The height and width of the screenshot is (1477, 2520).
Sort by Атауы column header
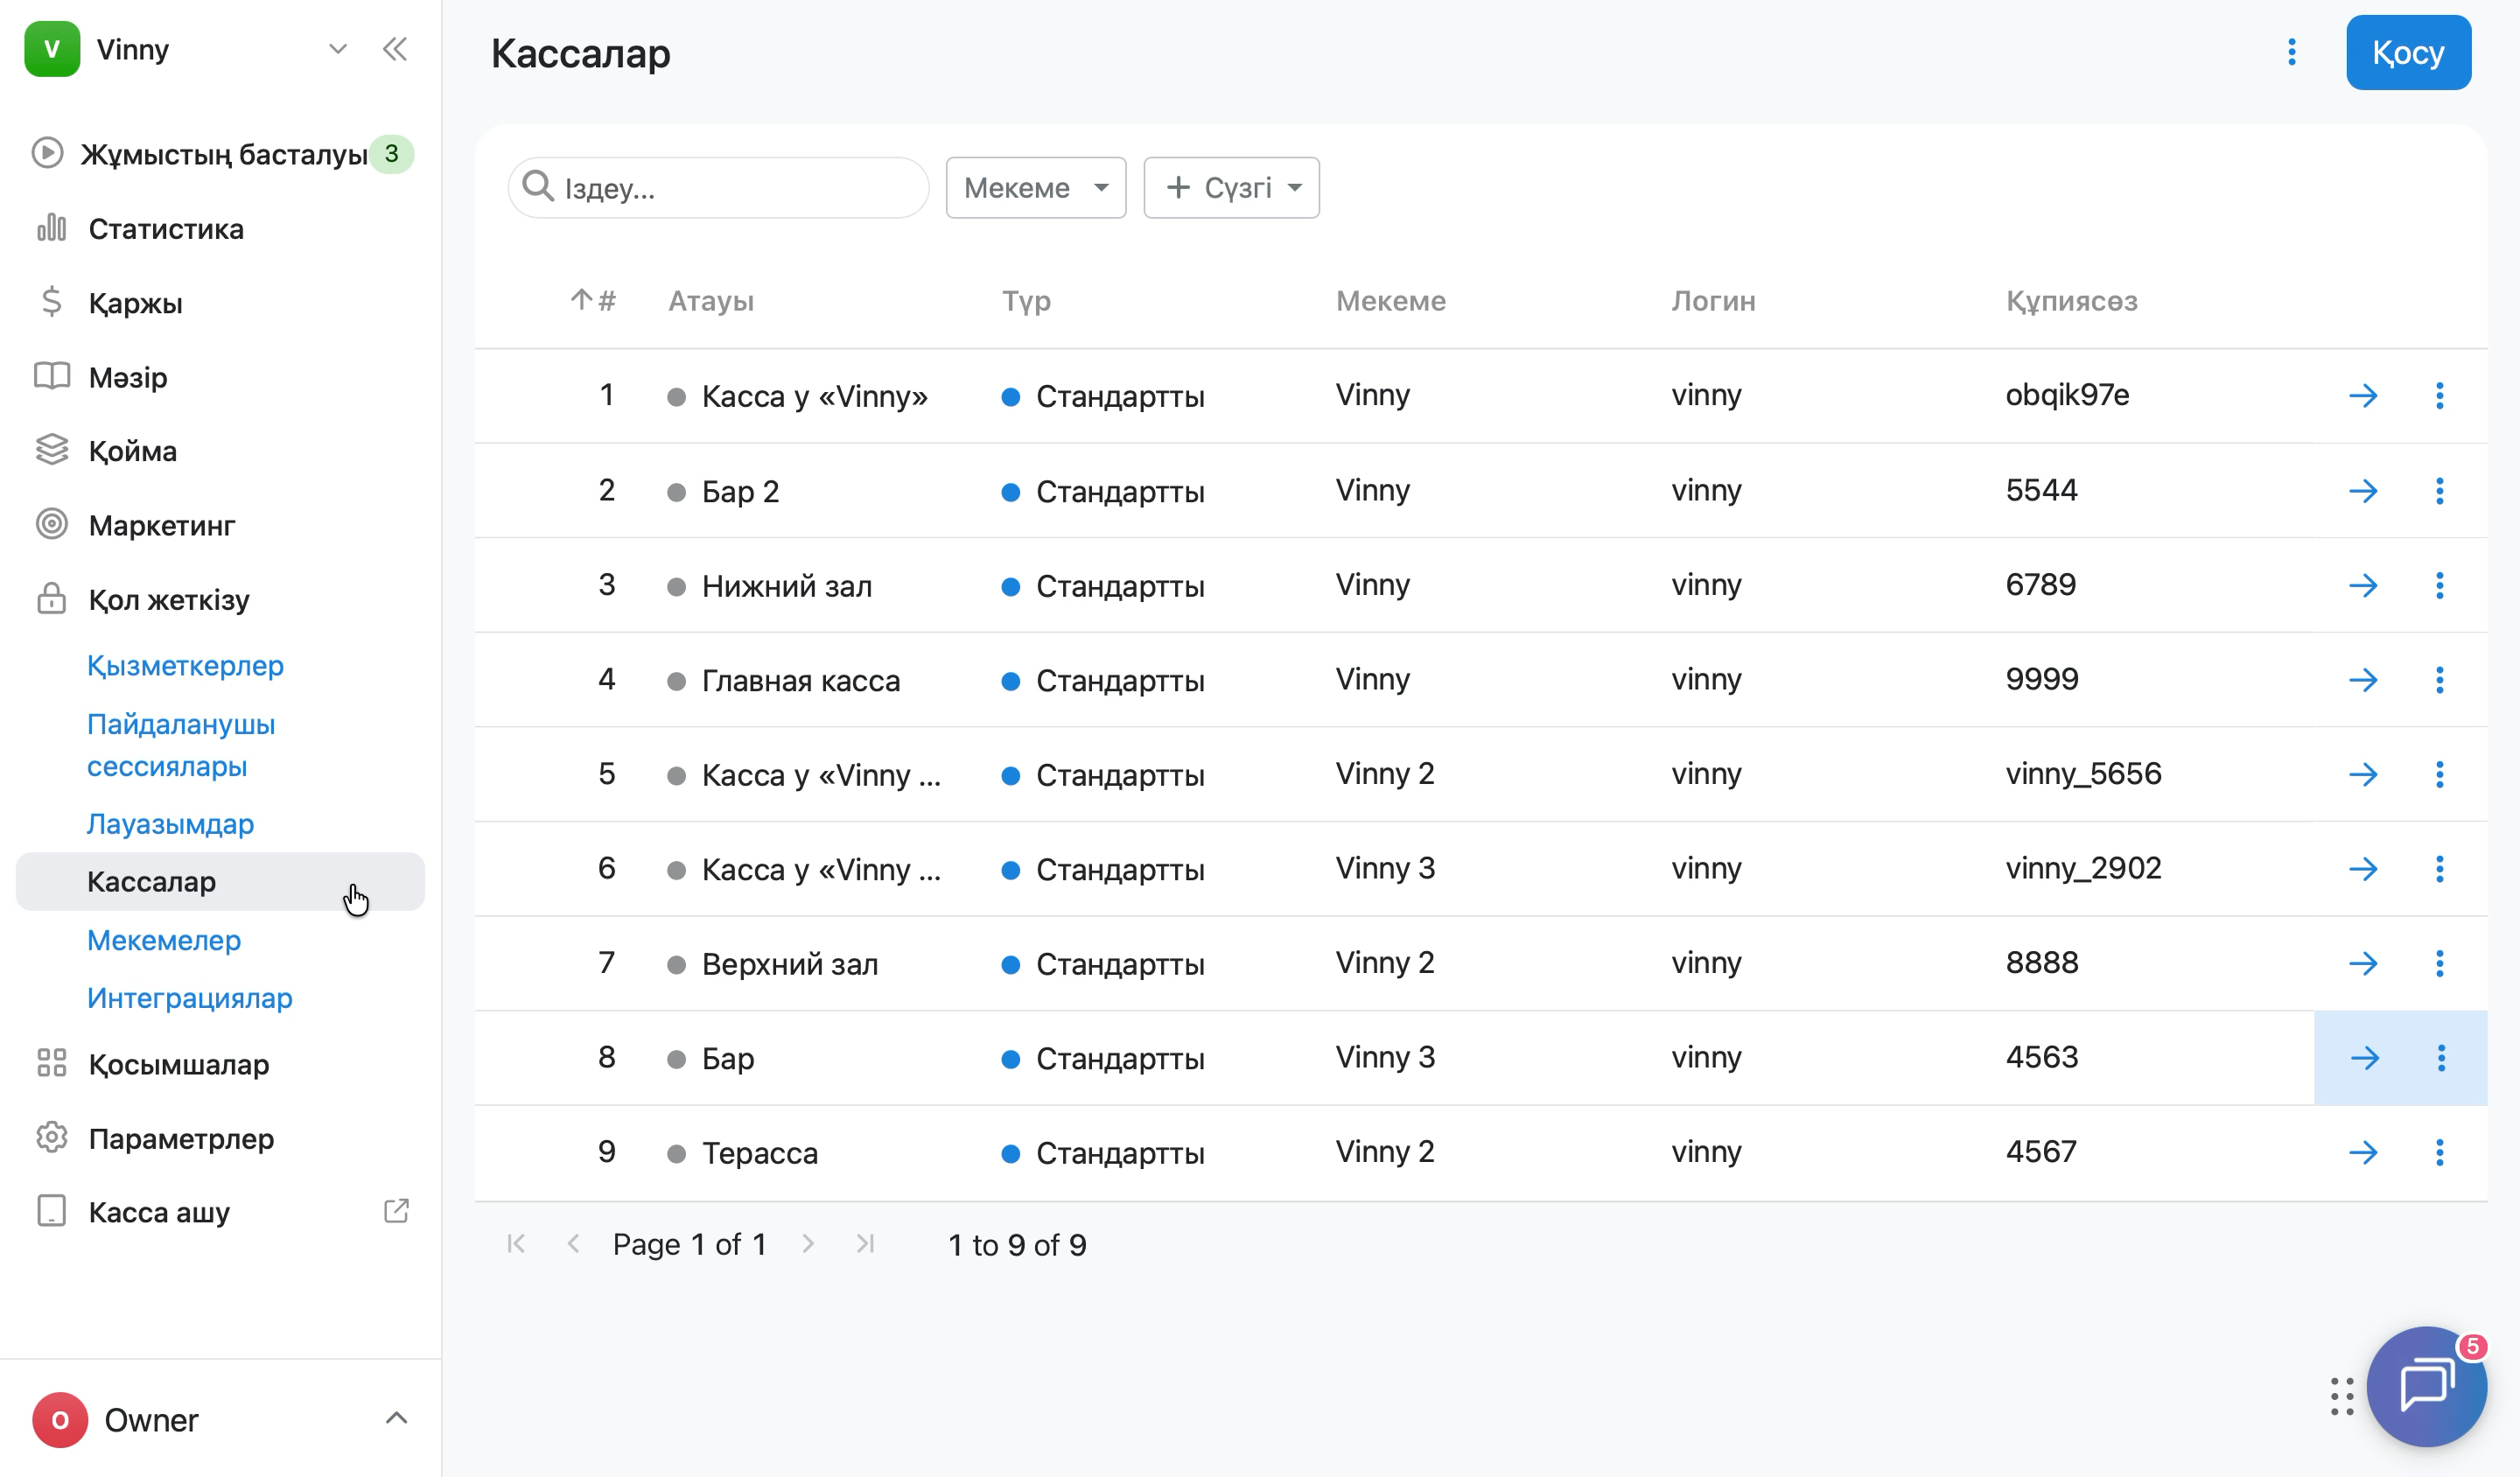pyautogui.click(x=711, y=301)
